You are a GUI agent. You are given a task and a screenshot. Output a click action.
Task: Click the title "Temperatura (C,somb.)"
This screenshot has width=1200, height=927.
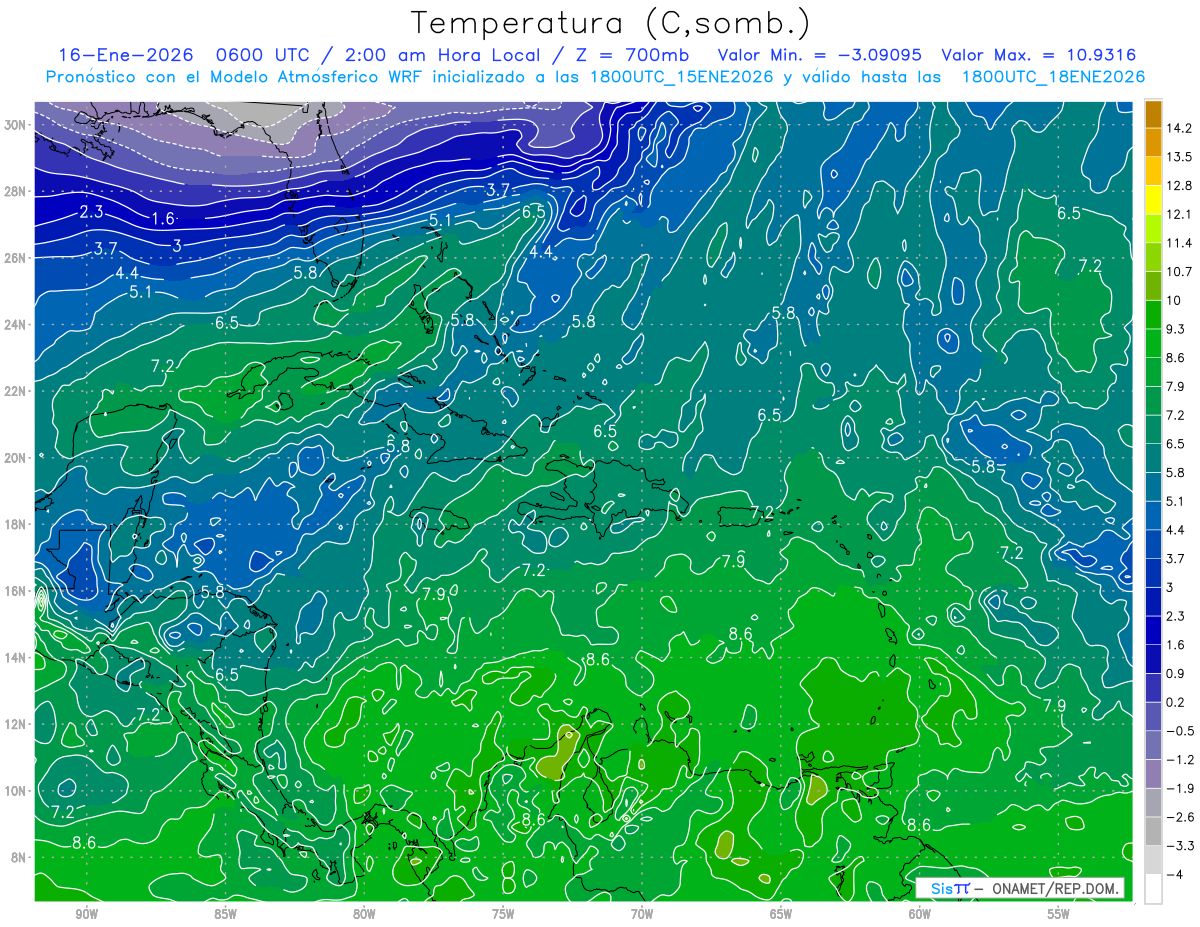611,24
